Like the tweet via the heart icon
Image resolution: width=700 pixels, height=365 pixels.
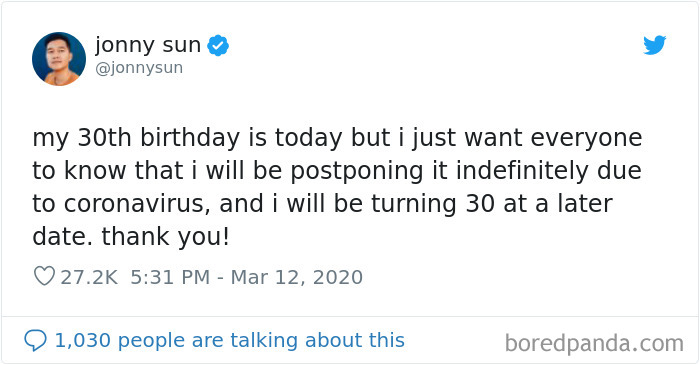[44, 276]
